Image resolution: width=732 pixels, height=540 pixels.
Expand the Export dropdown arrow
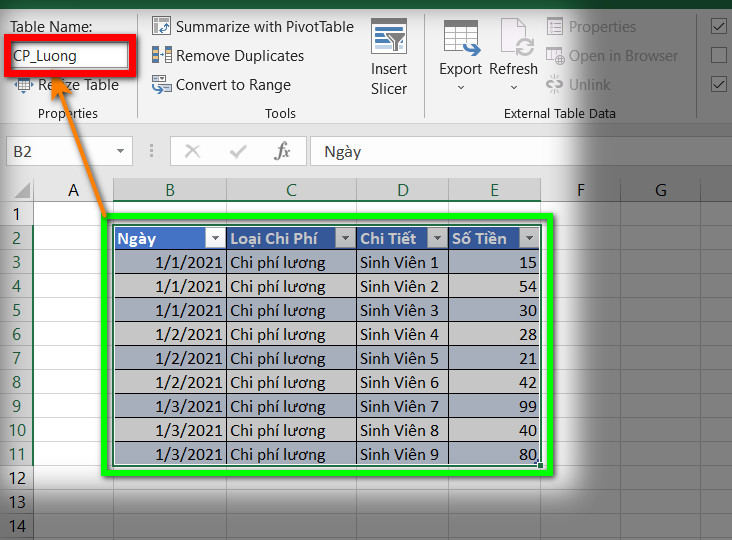[x=461, y=87]
